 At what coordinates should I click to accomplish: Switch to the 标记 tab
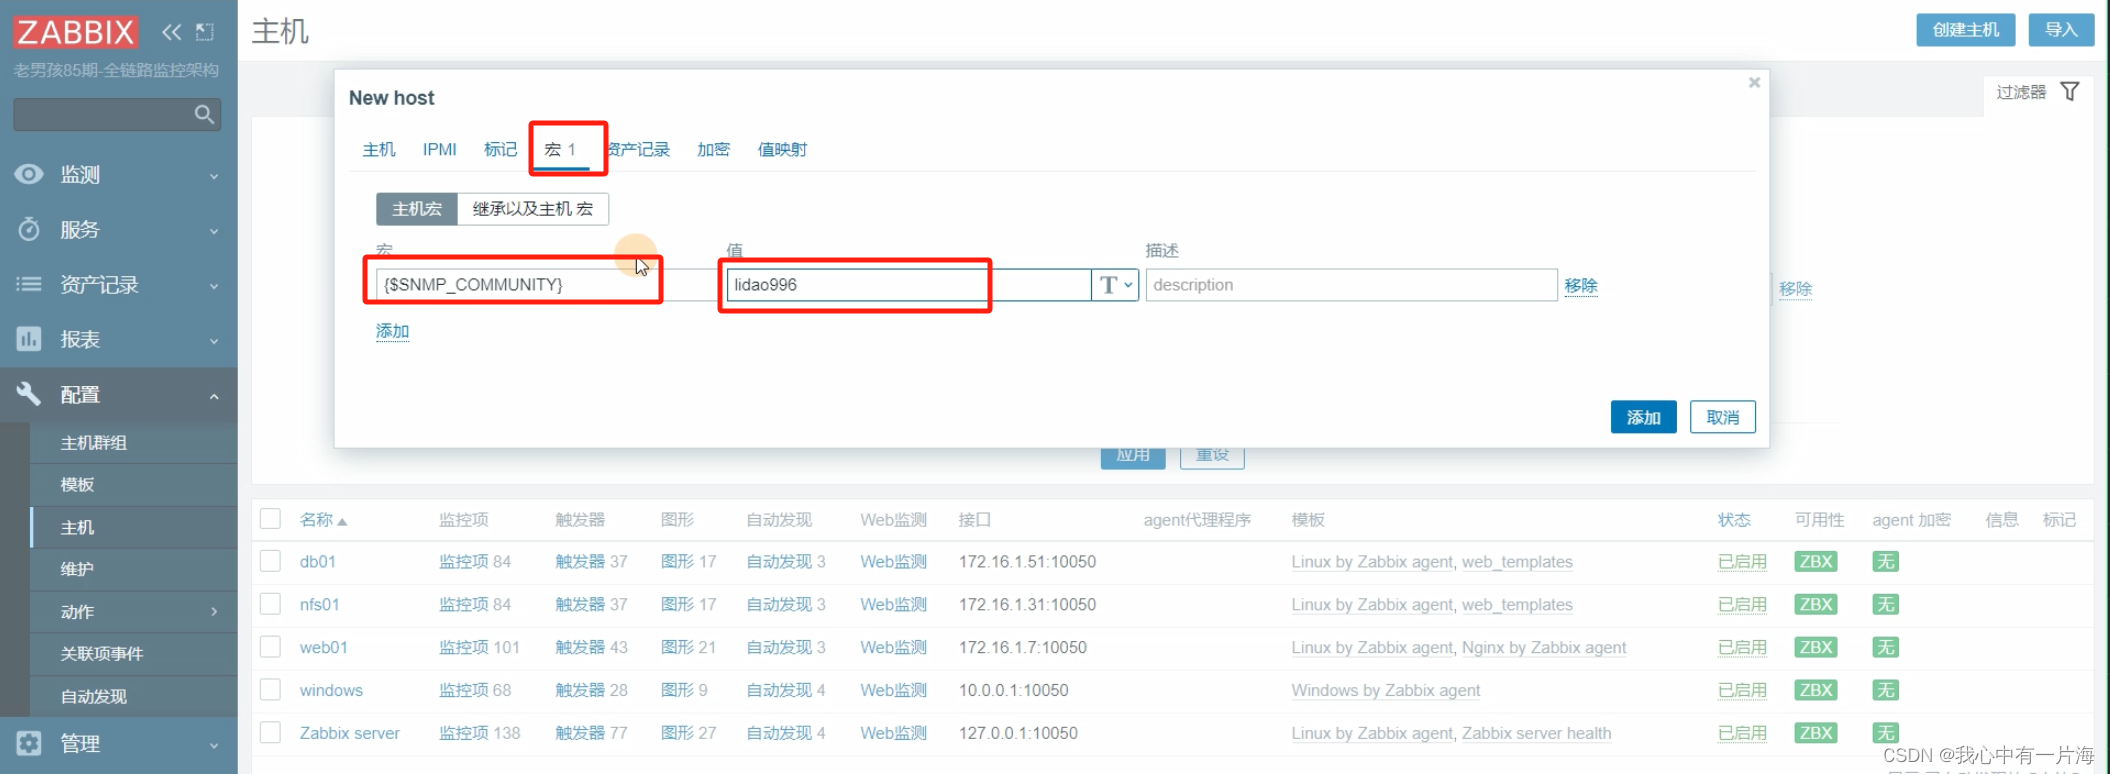[x=500, y=149]
